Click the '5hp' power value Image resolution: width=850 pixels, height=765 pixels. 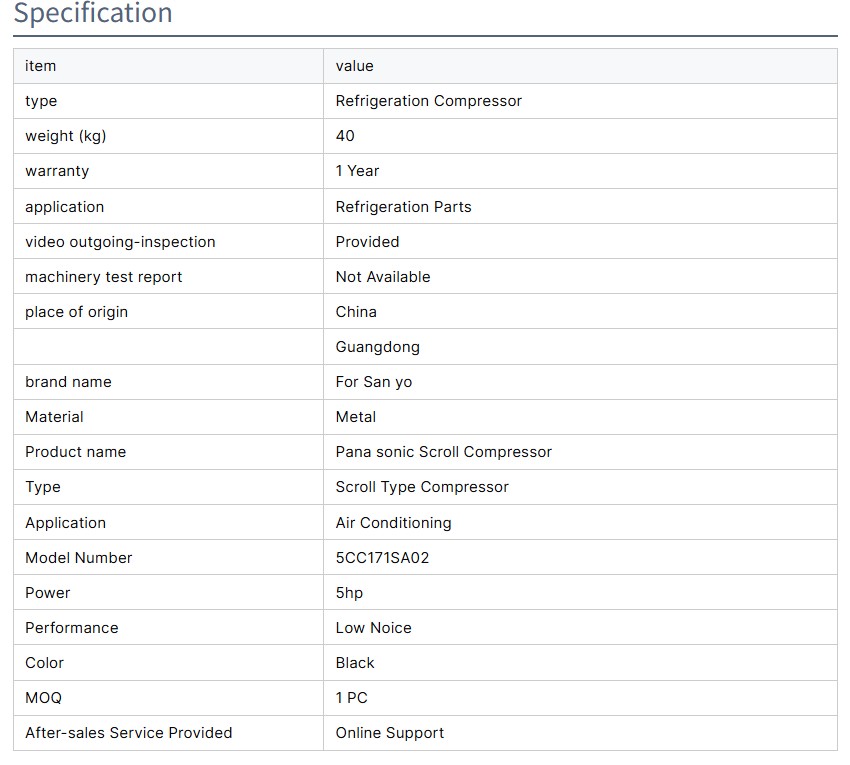tap(349, 593)
